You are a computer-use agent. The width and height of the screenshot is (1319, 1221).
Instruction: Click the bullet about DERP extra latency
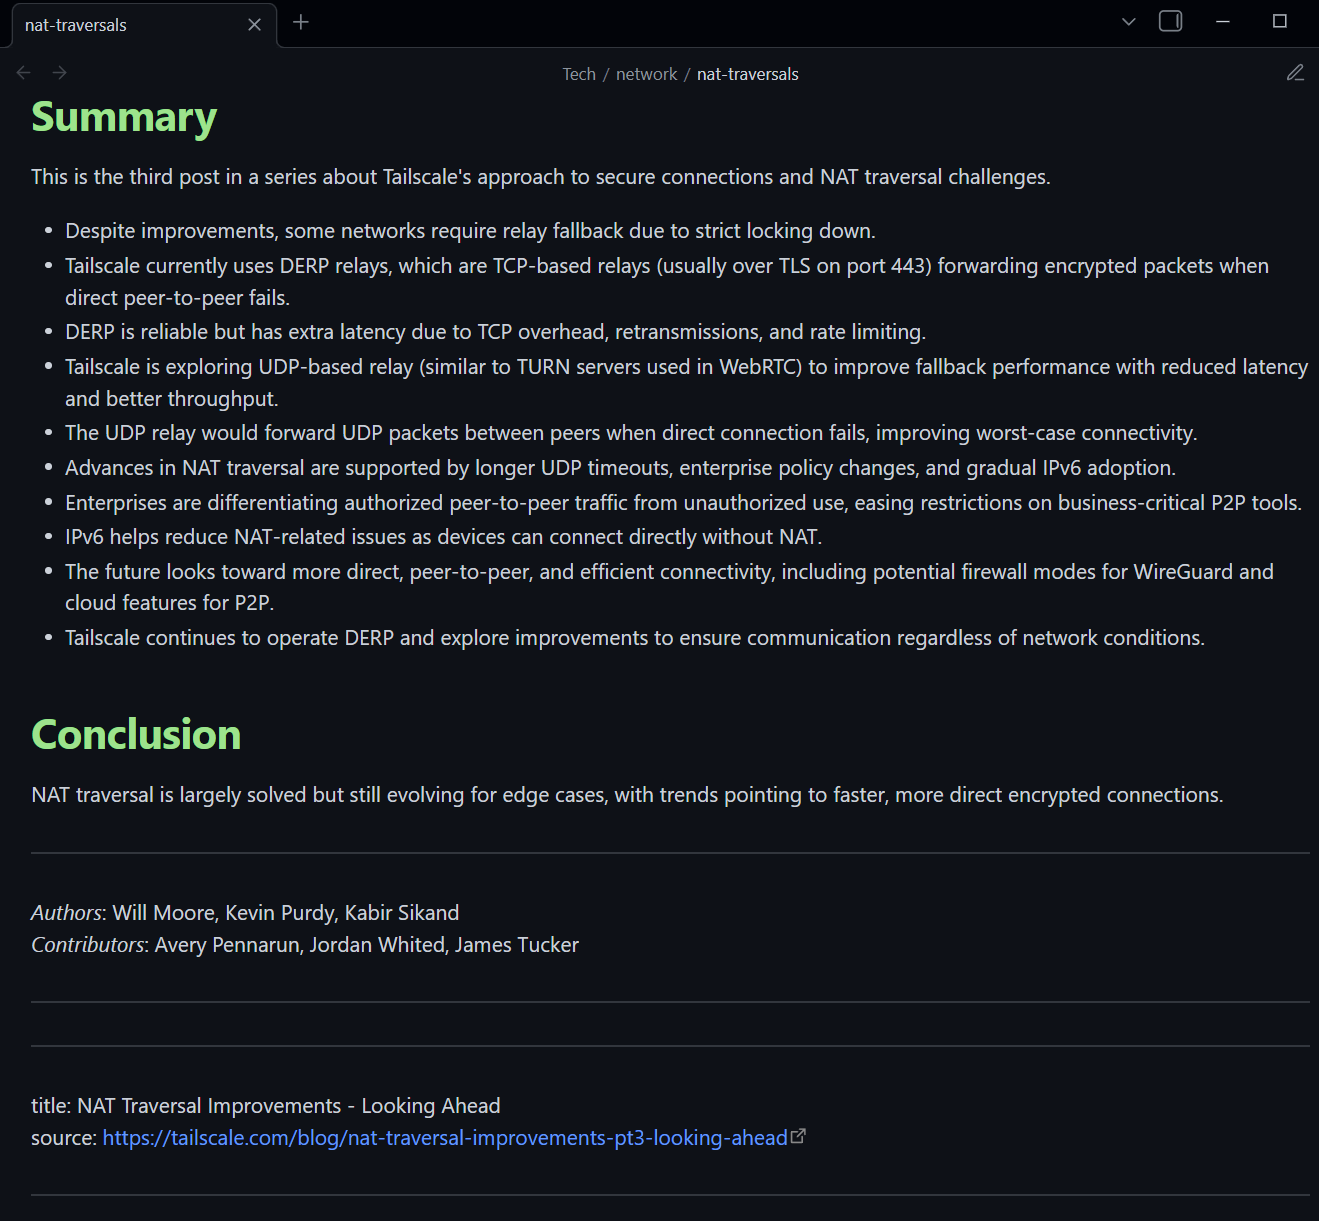point(495,332)
